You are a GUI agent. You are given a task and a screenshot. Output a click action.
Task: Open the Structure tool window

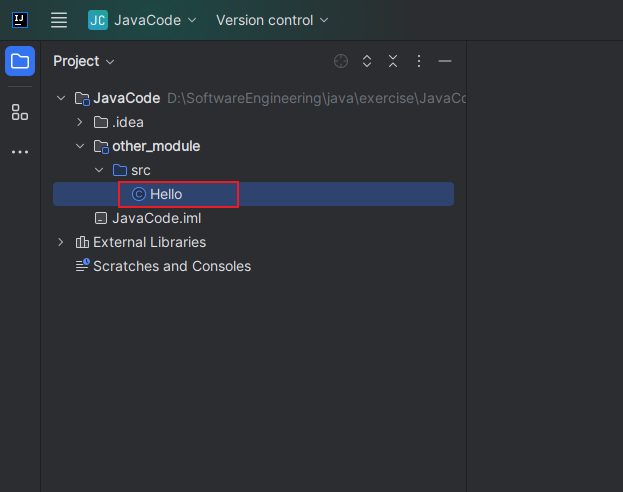(20, 112)
